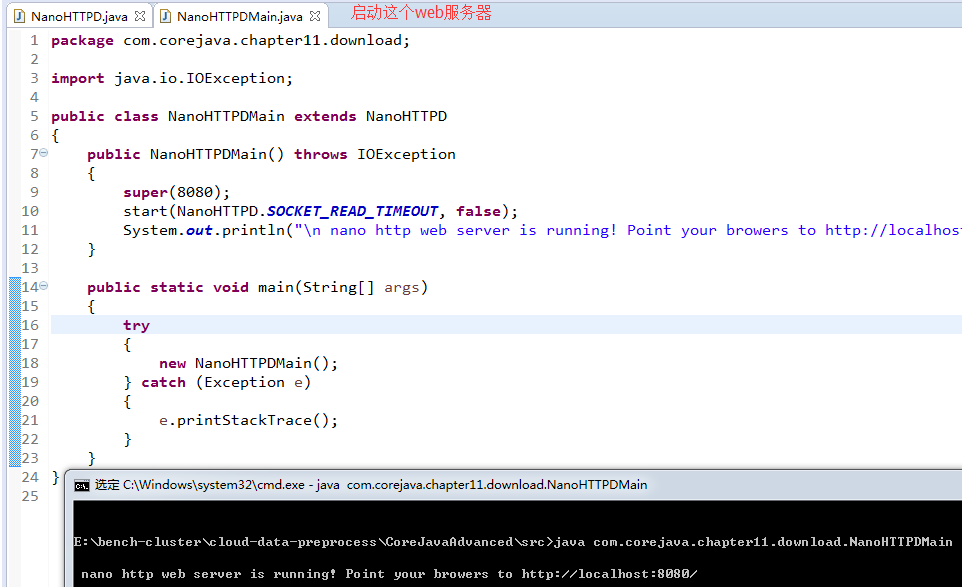
Task: Click 'java.io.IOException;' on the import line
Action: (204, 79)
